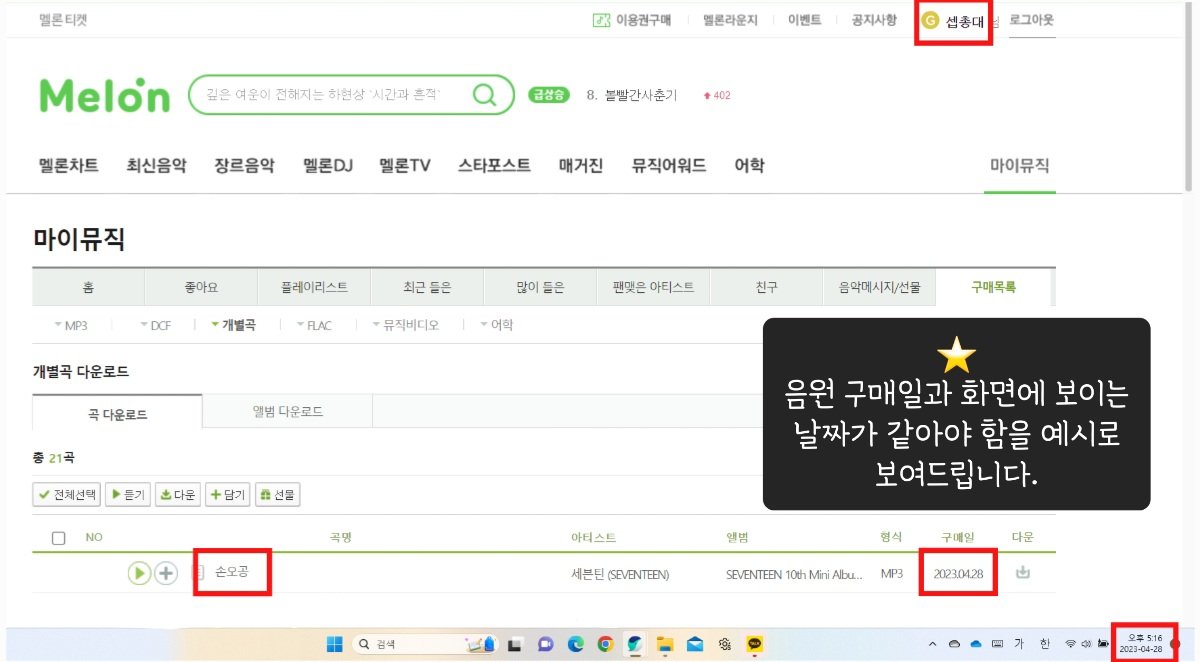Click the 멜론 티켓 link
1200x662 pixels.
point(63,20)
